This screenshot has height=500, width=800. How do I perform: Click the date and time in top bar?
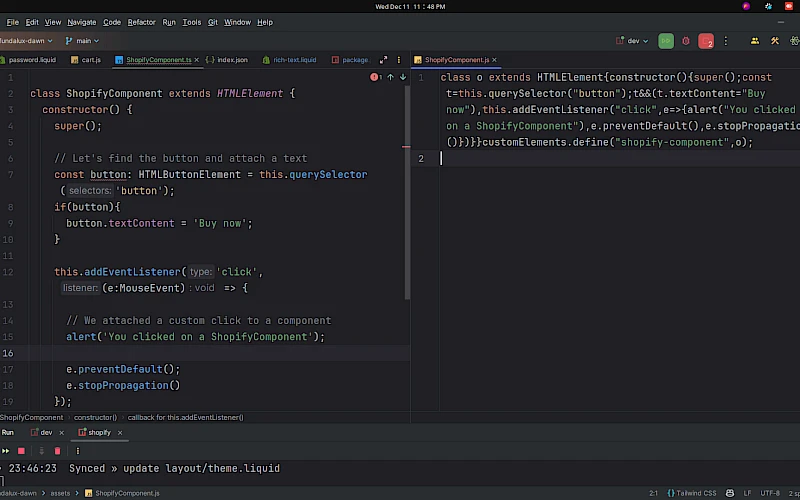tap(410, 7)
